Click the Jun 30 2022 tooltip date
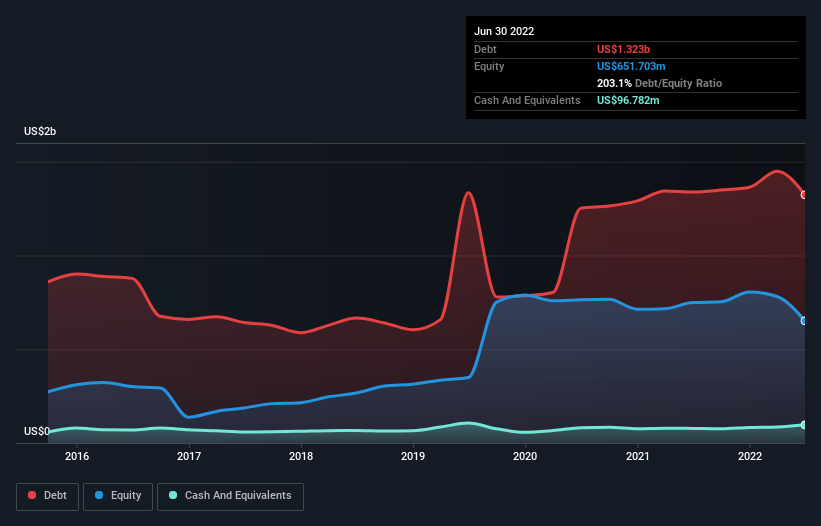 point(504,31)
